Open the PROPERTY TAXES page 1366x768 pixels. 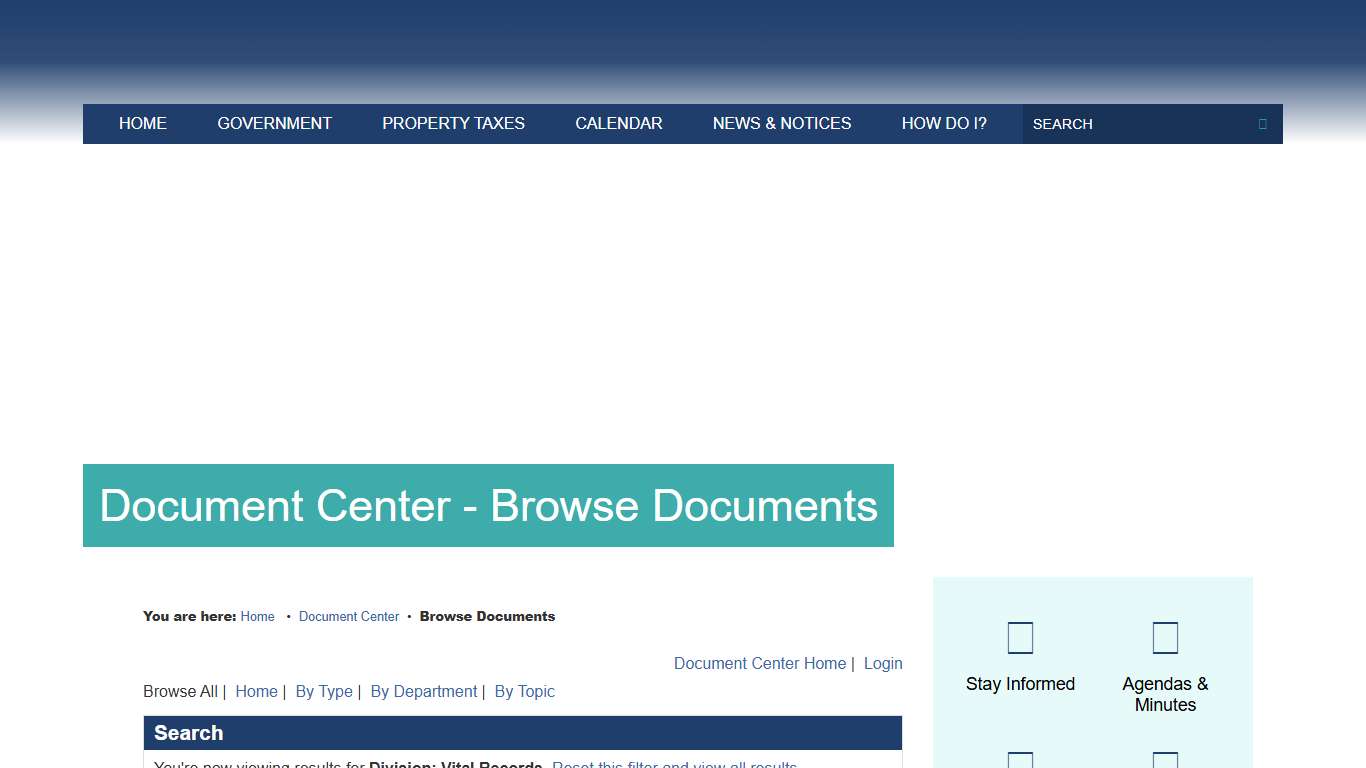tap(453, 123)
